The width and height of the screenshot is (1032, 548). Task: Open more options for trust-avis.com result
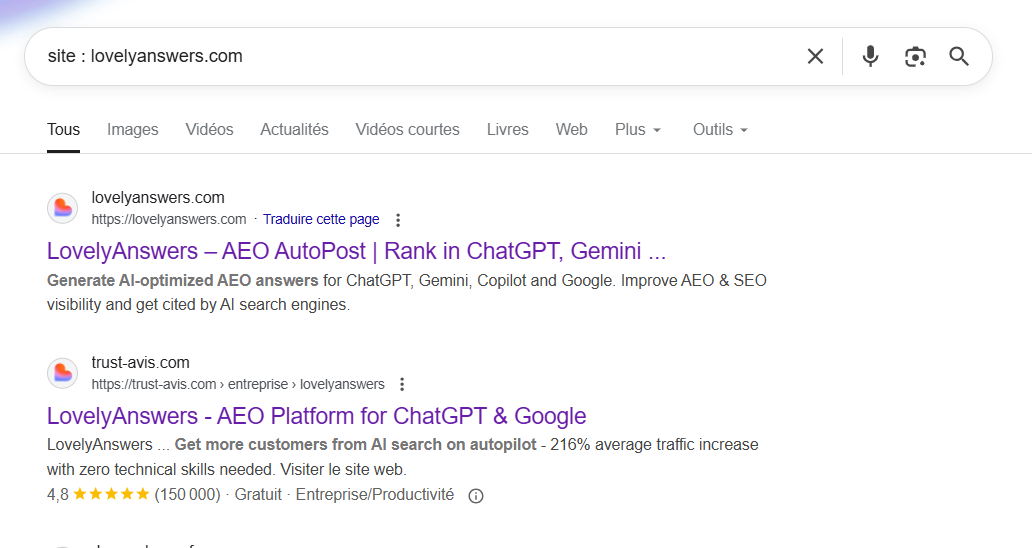pyautogui.click(x=402, y=384)
